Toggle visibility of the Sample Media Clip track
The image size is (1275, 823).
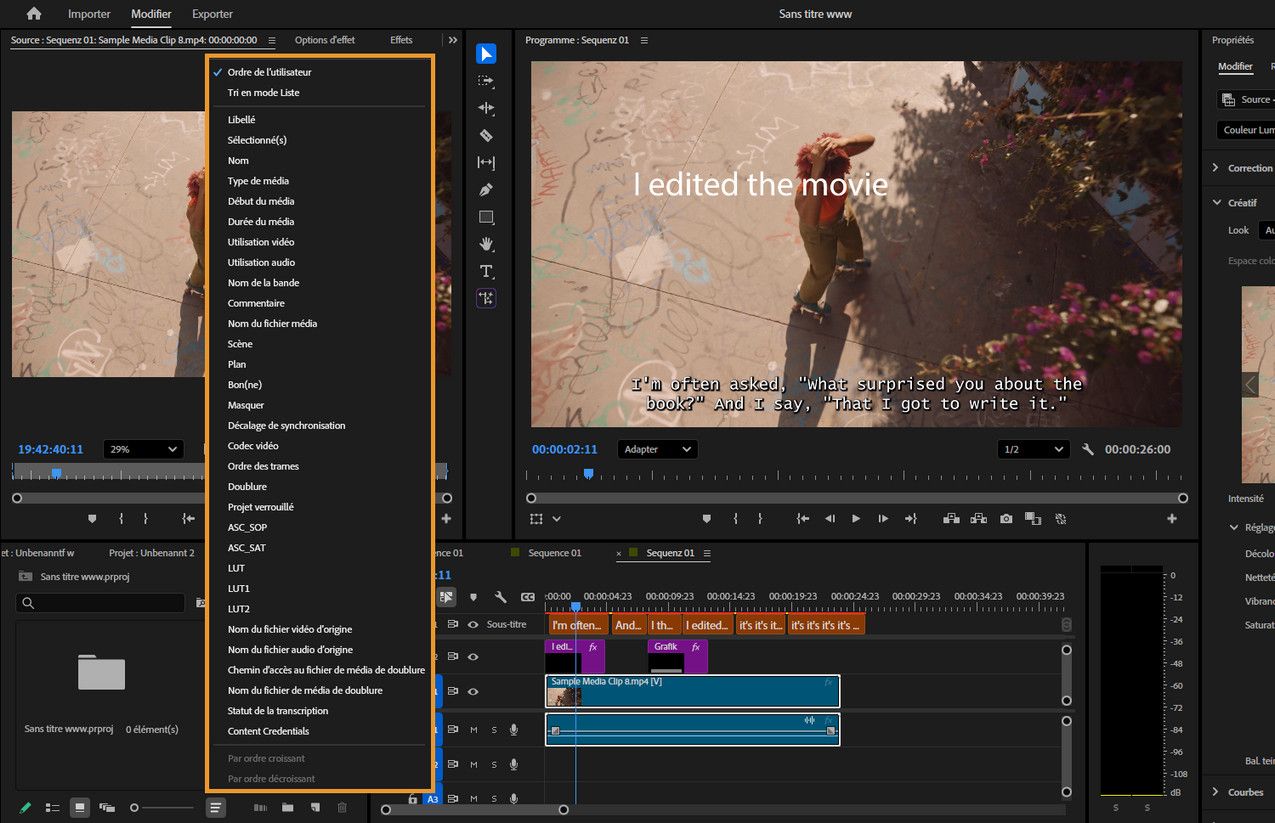point(473,691)
